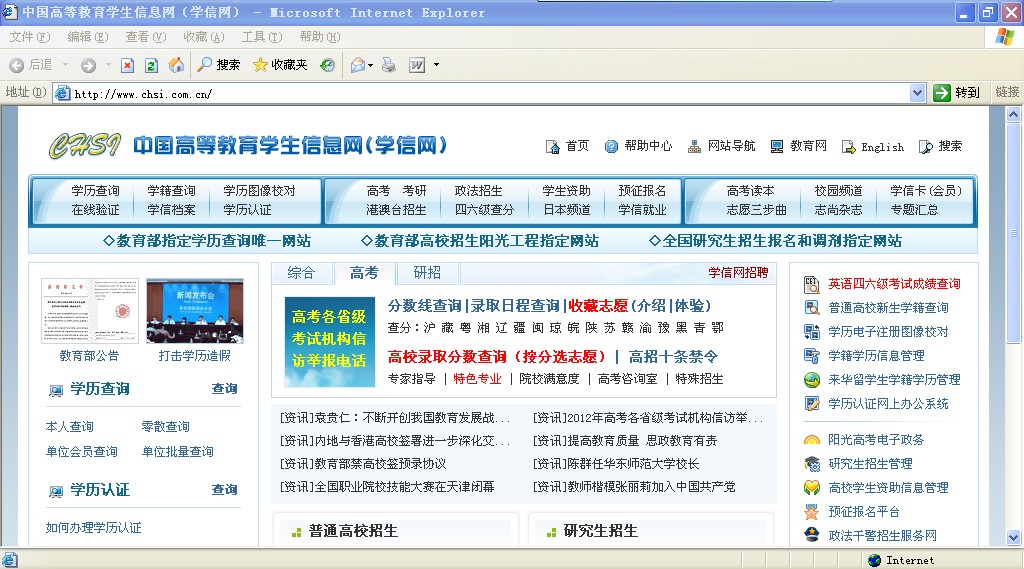Open the 工具(T) menu

coord(262,37)
